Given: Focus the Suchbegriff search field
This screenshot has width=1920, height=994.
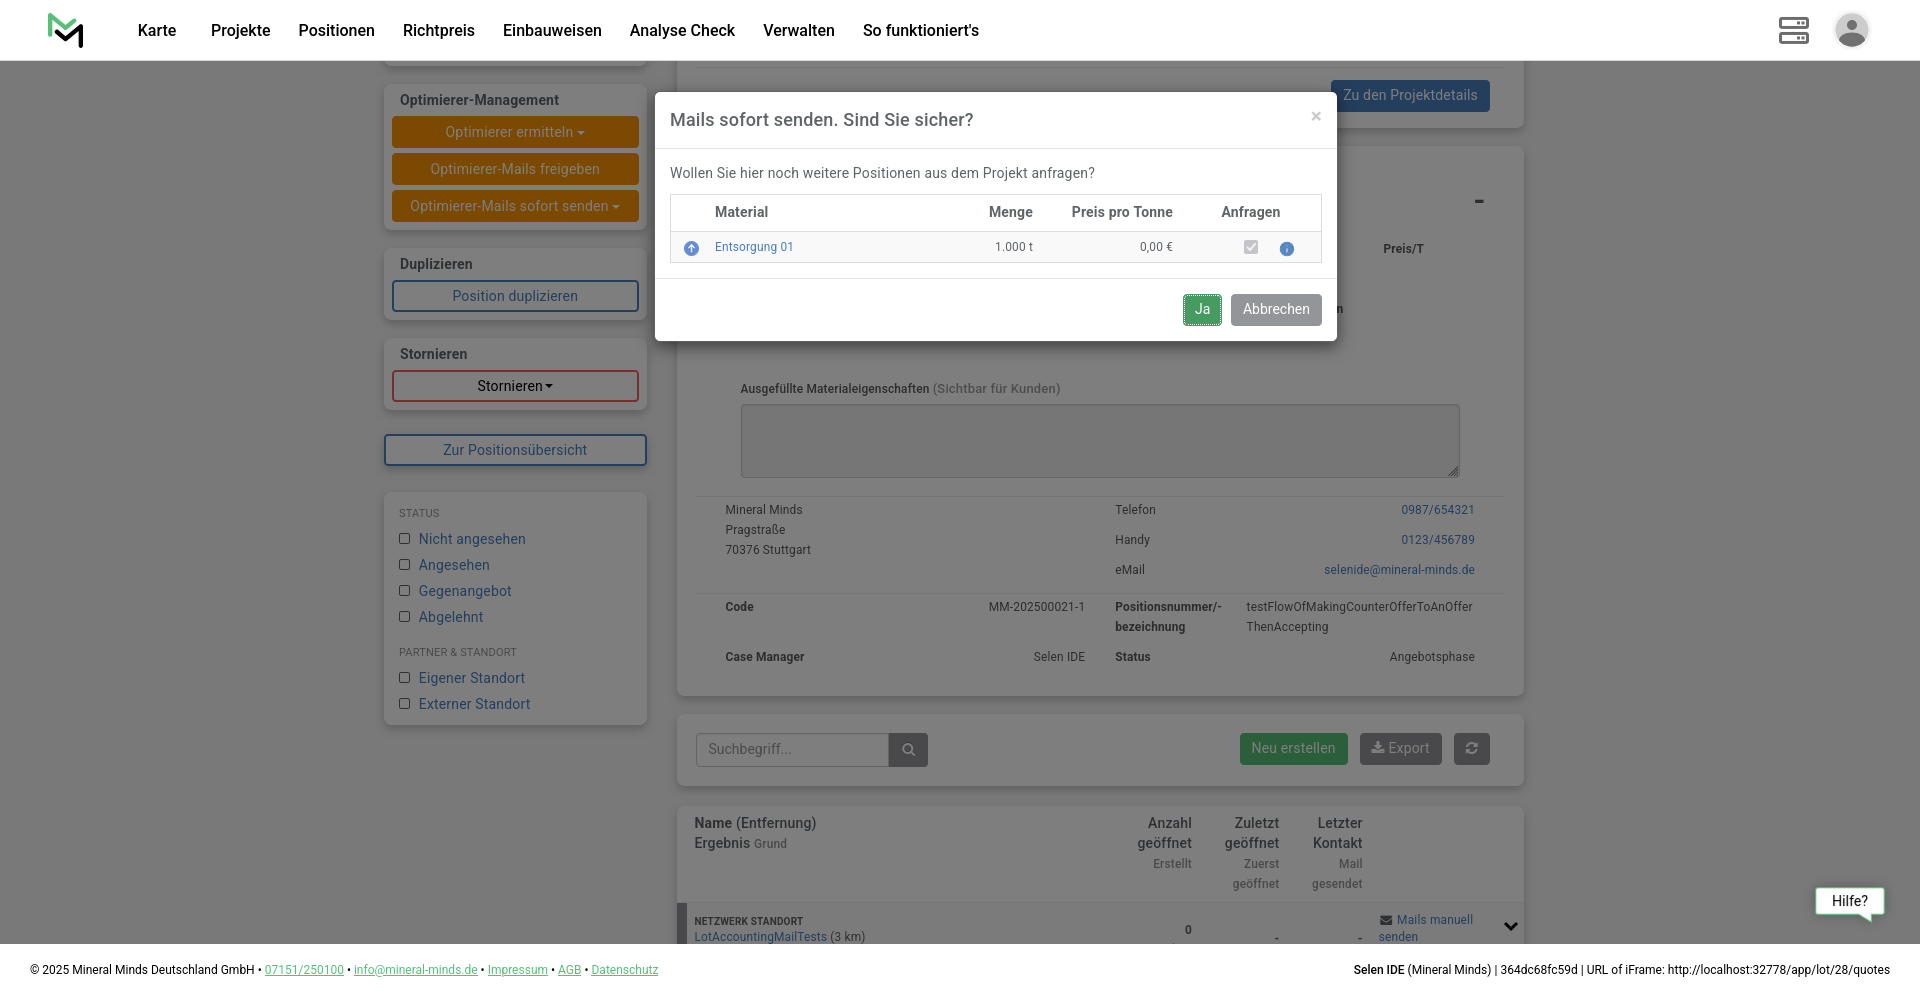Looking at the screenshot, I should tap(792, 750).
